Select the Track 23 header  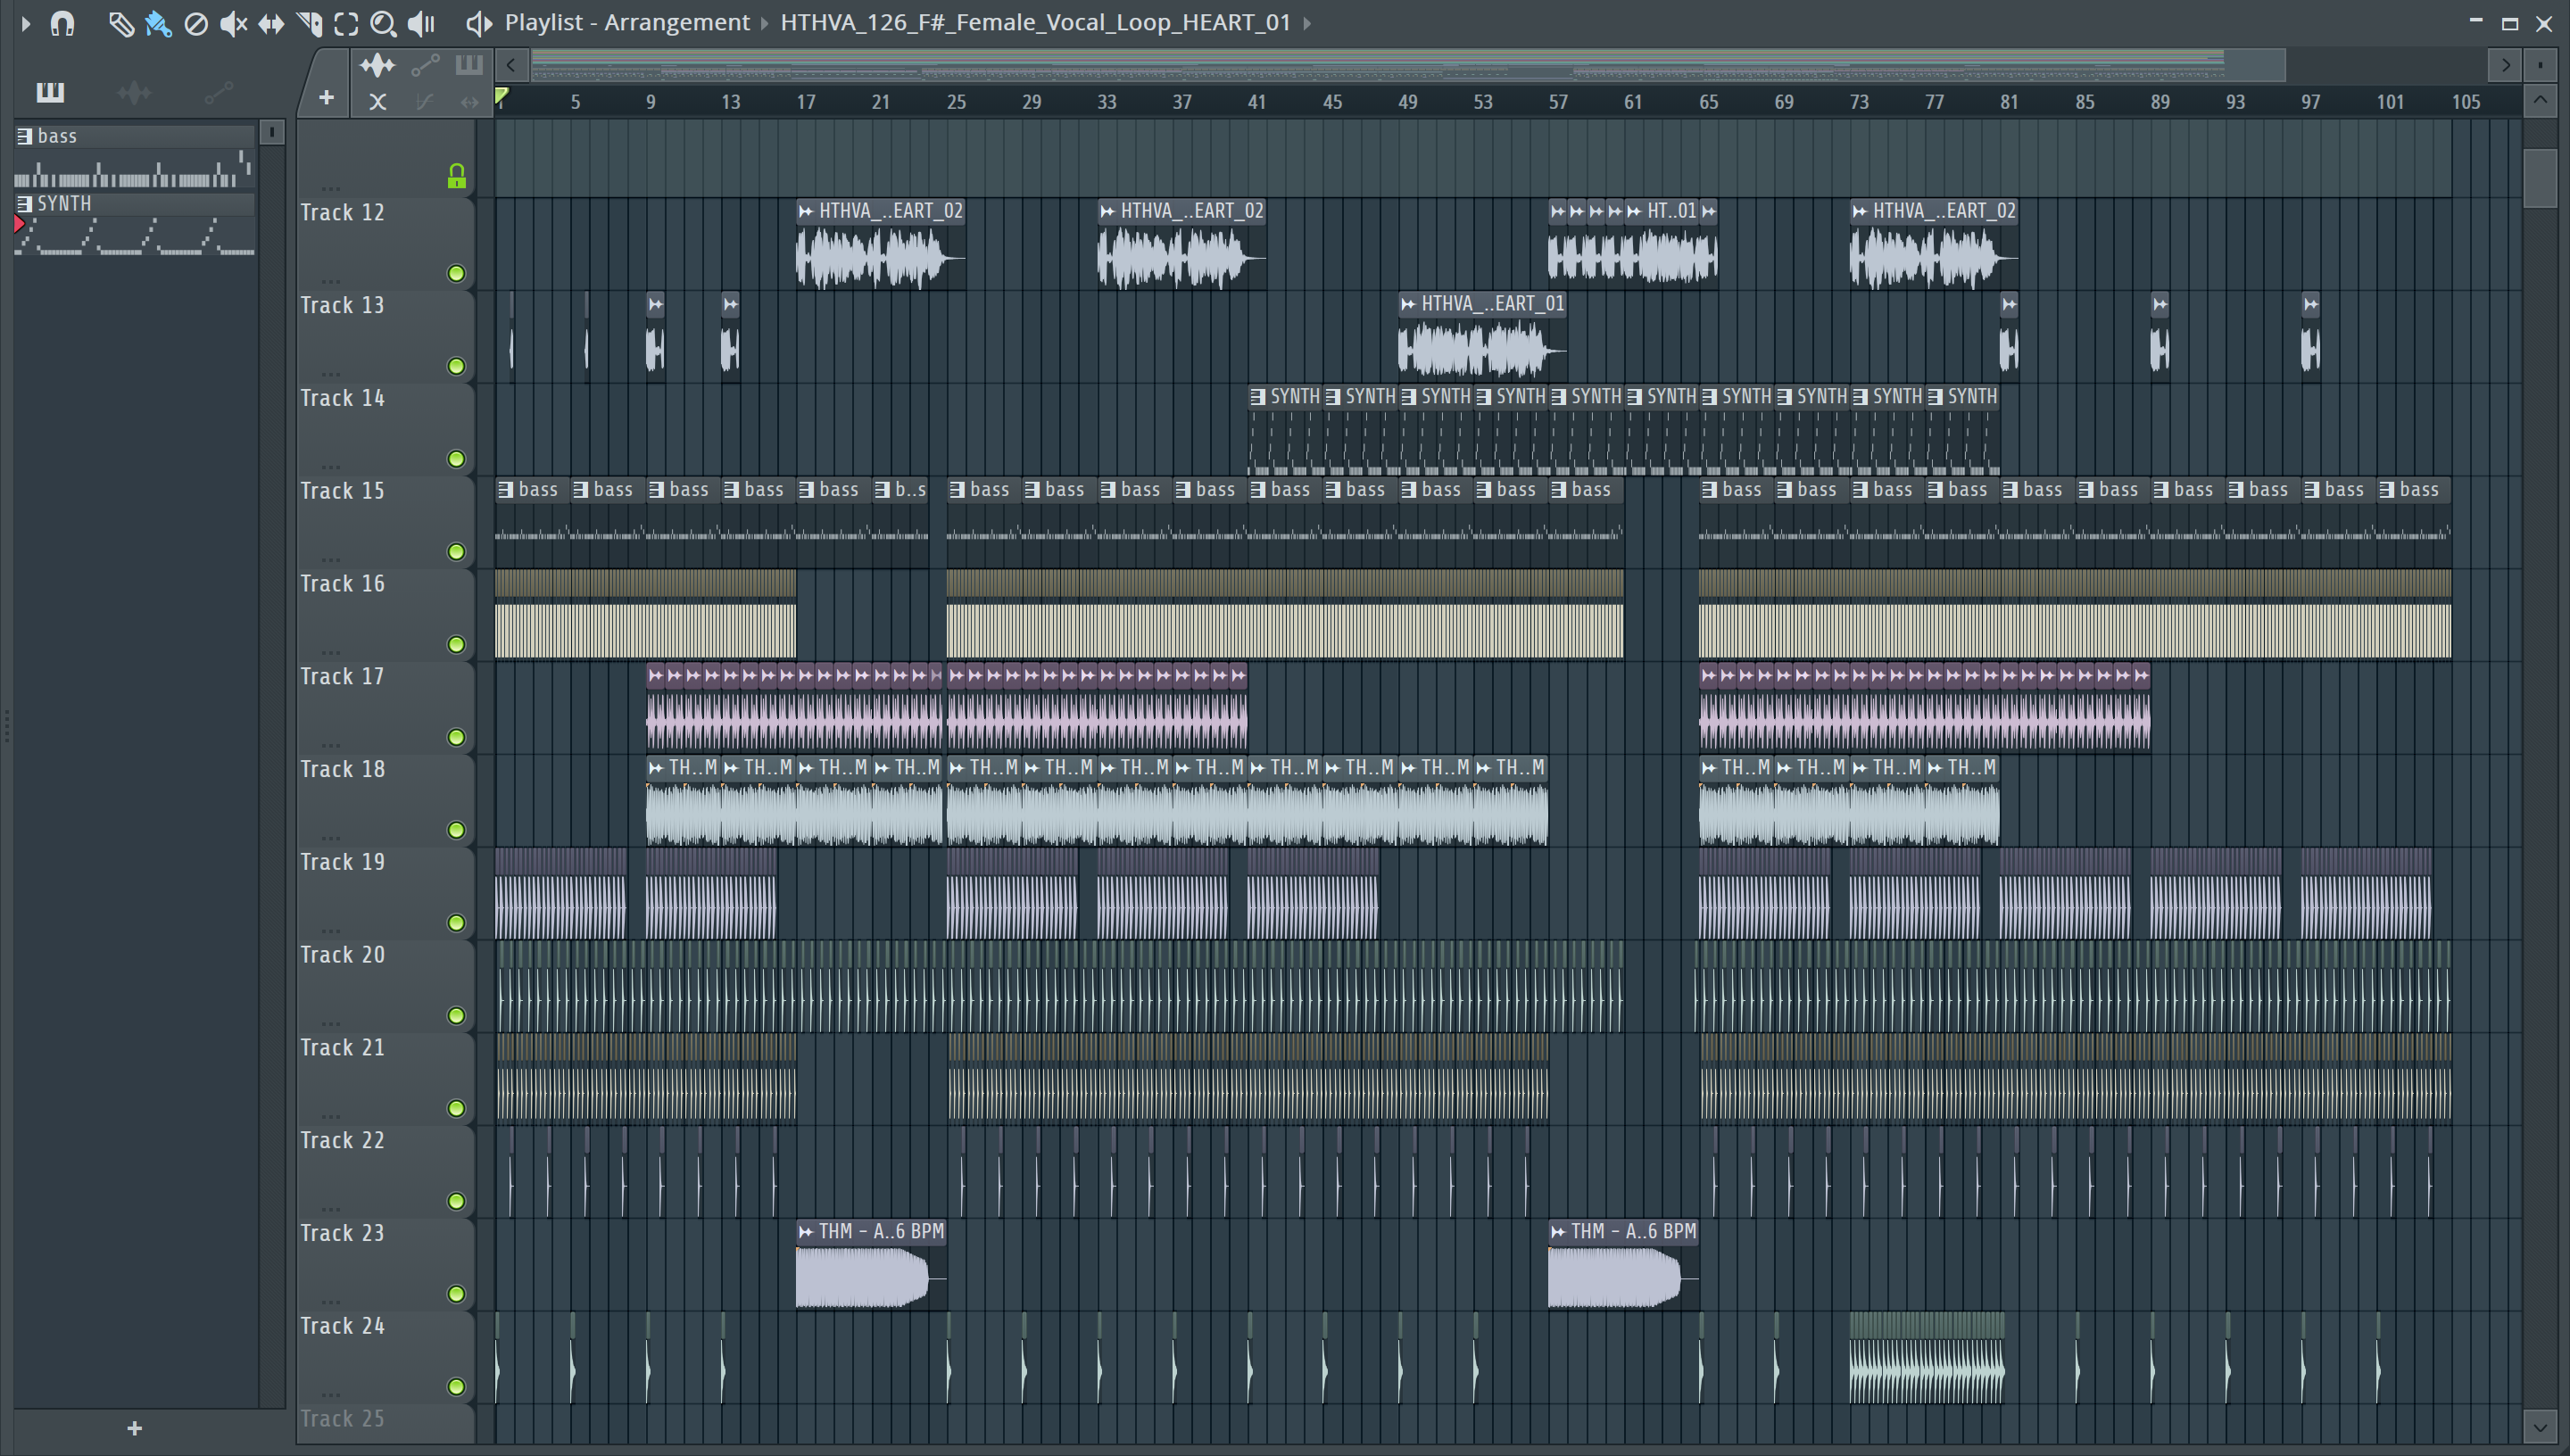click(385, 1265)
